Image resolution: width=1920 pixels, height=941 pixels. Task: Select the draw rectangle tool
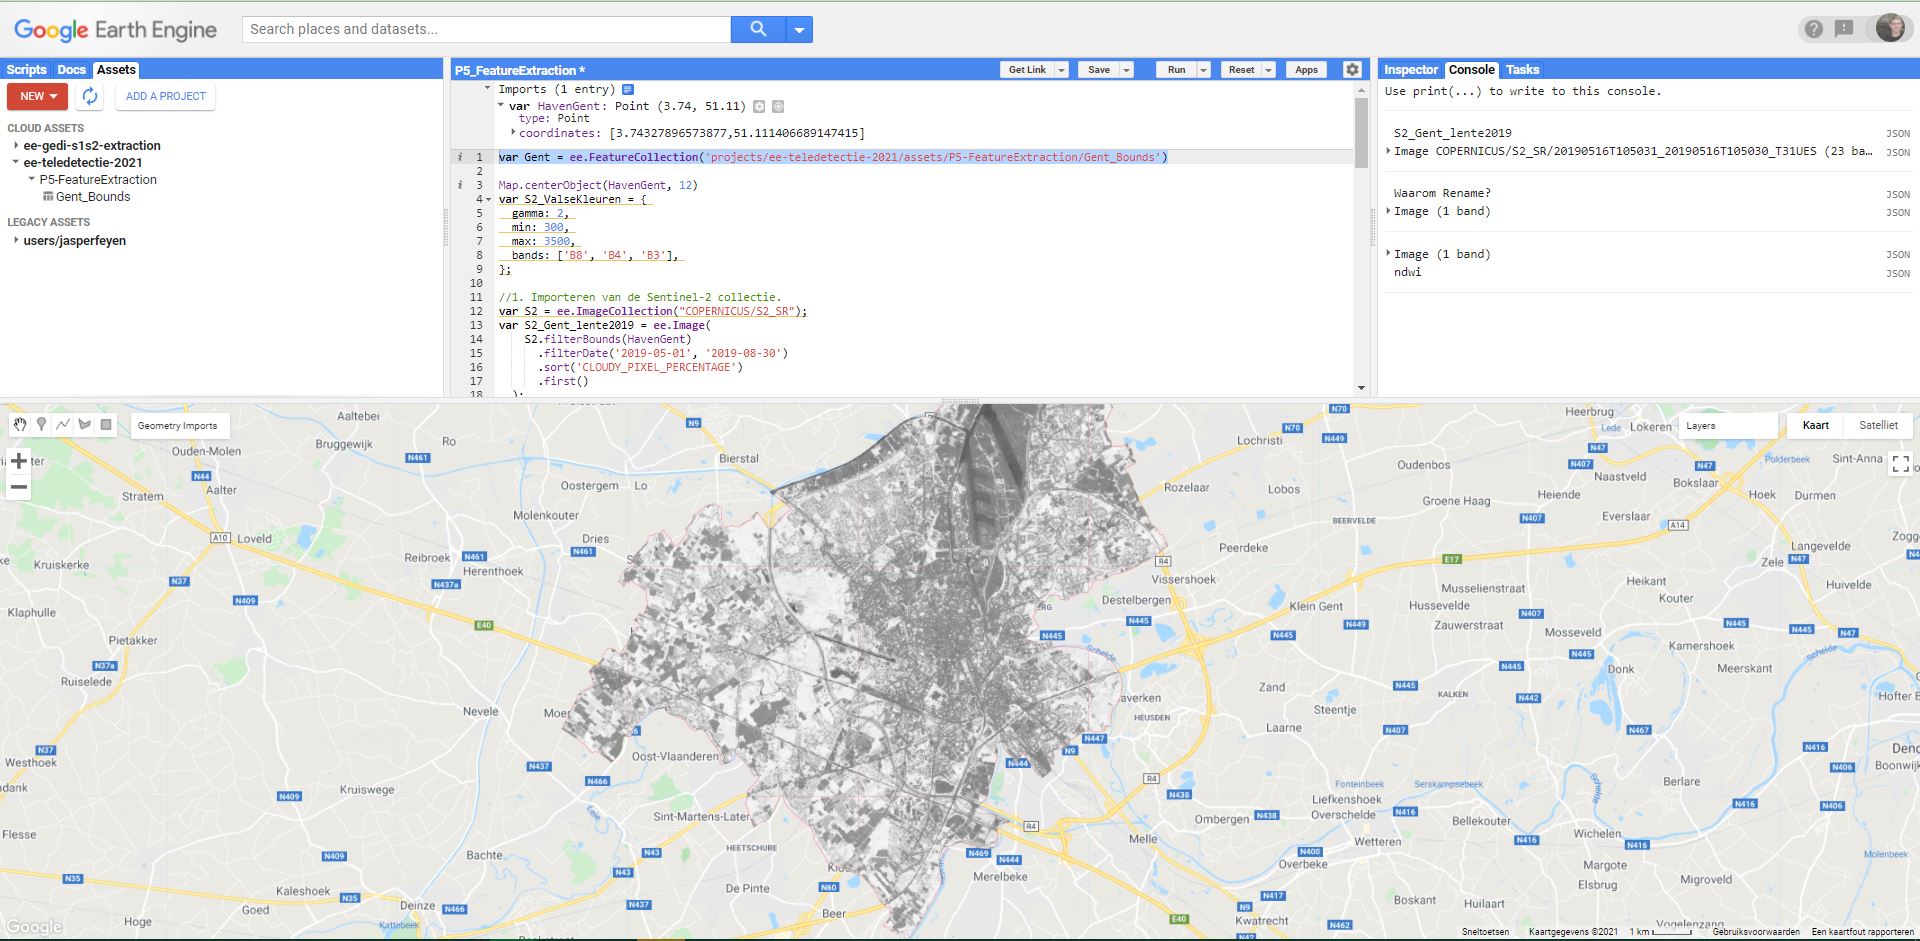coord(107,425)
